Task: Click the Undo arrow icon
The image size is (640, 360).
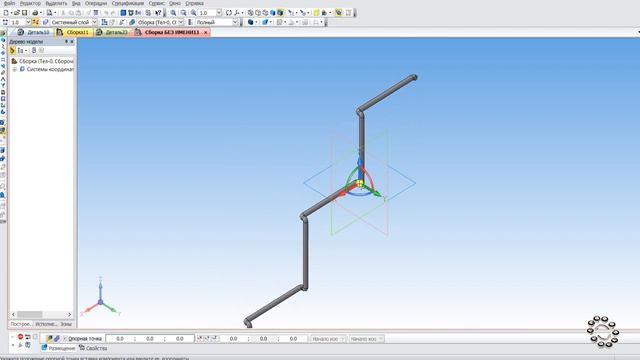Action: [106, 13]
